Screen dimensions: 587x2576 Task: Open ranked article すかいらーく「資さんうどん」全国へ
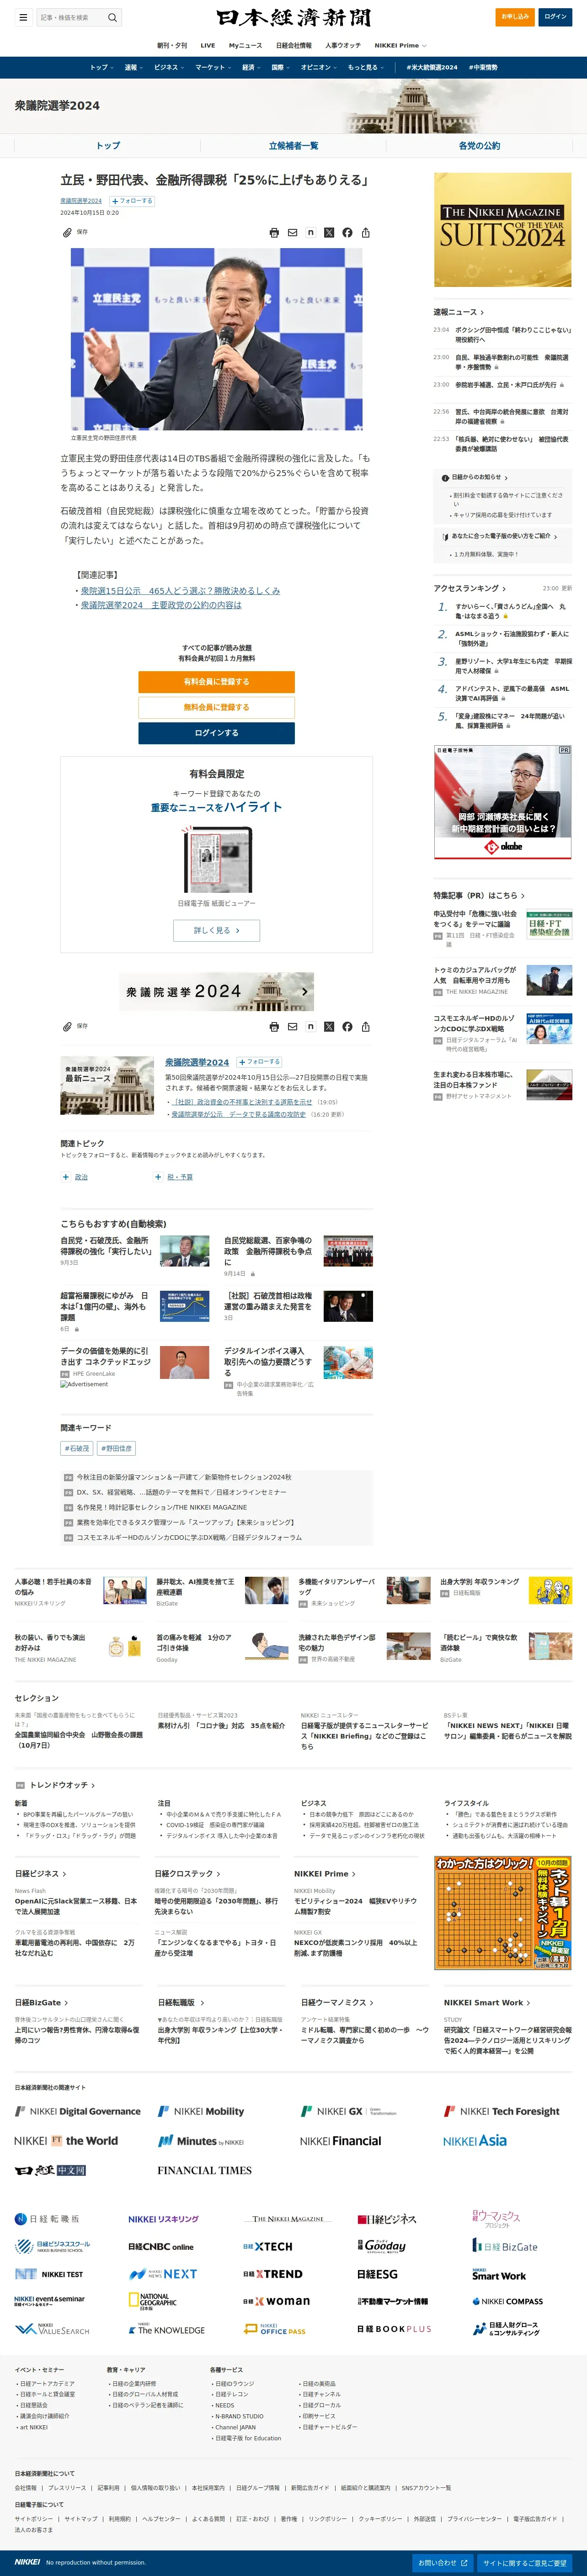(x=511, y=611)
